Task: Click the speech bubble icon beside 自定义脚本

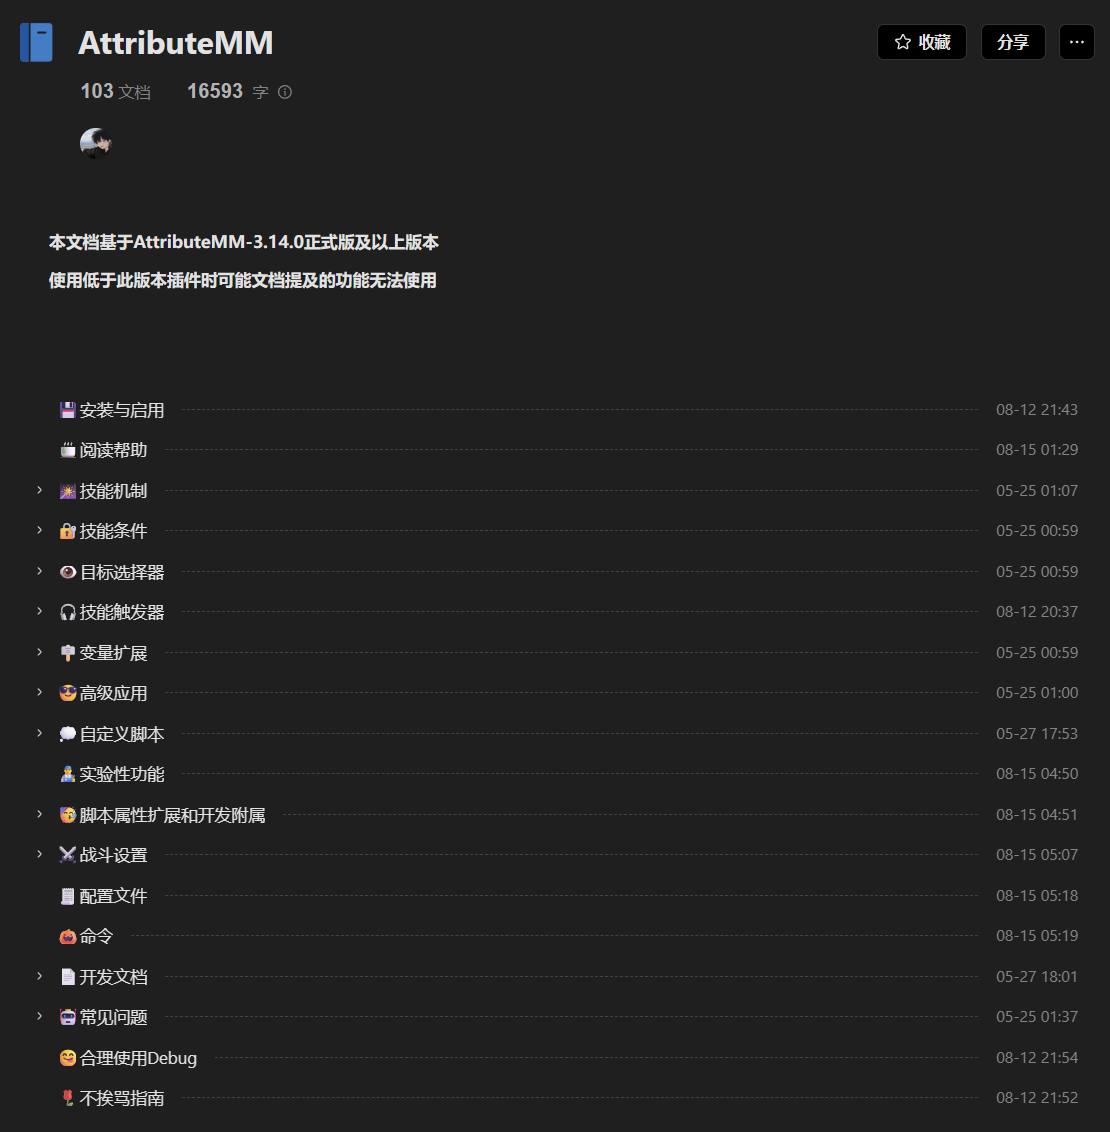Action: point(68,734)
